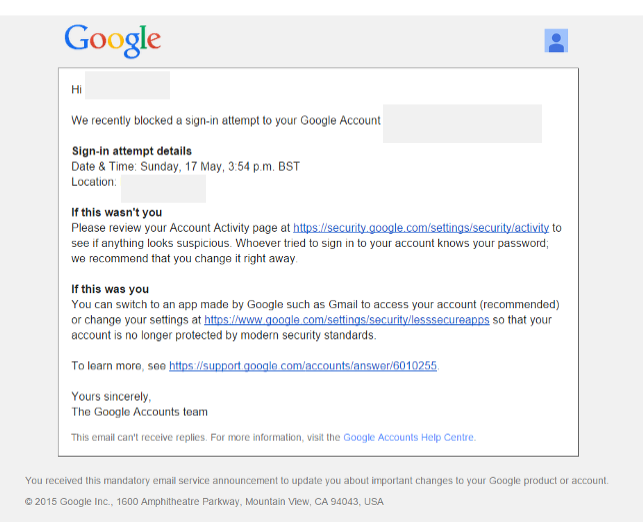Click the 'Location:' label

pos(94,182)
